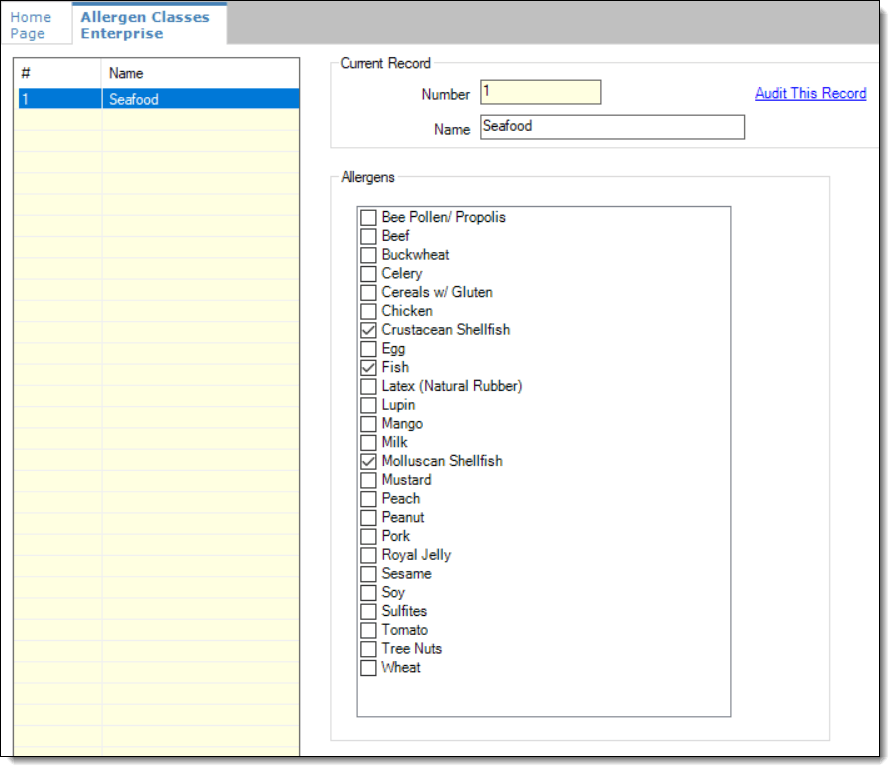Viewport: 895px width, 772px height.
Task: Click the Name column header
Action: [200, 73]
